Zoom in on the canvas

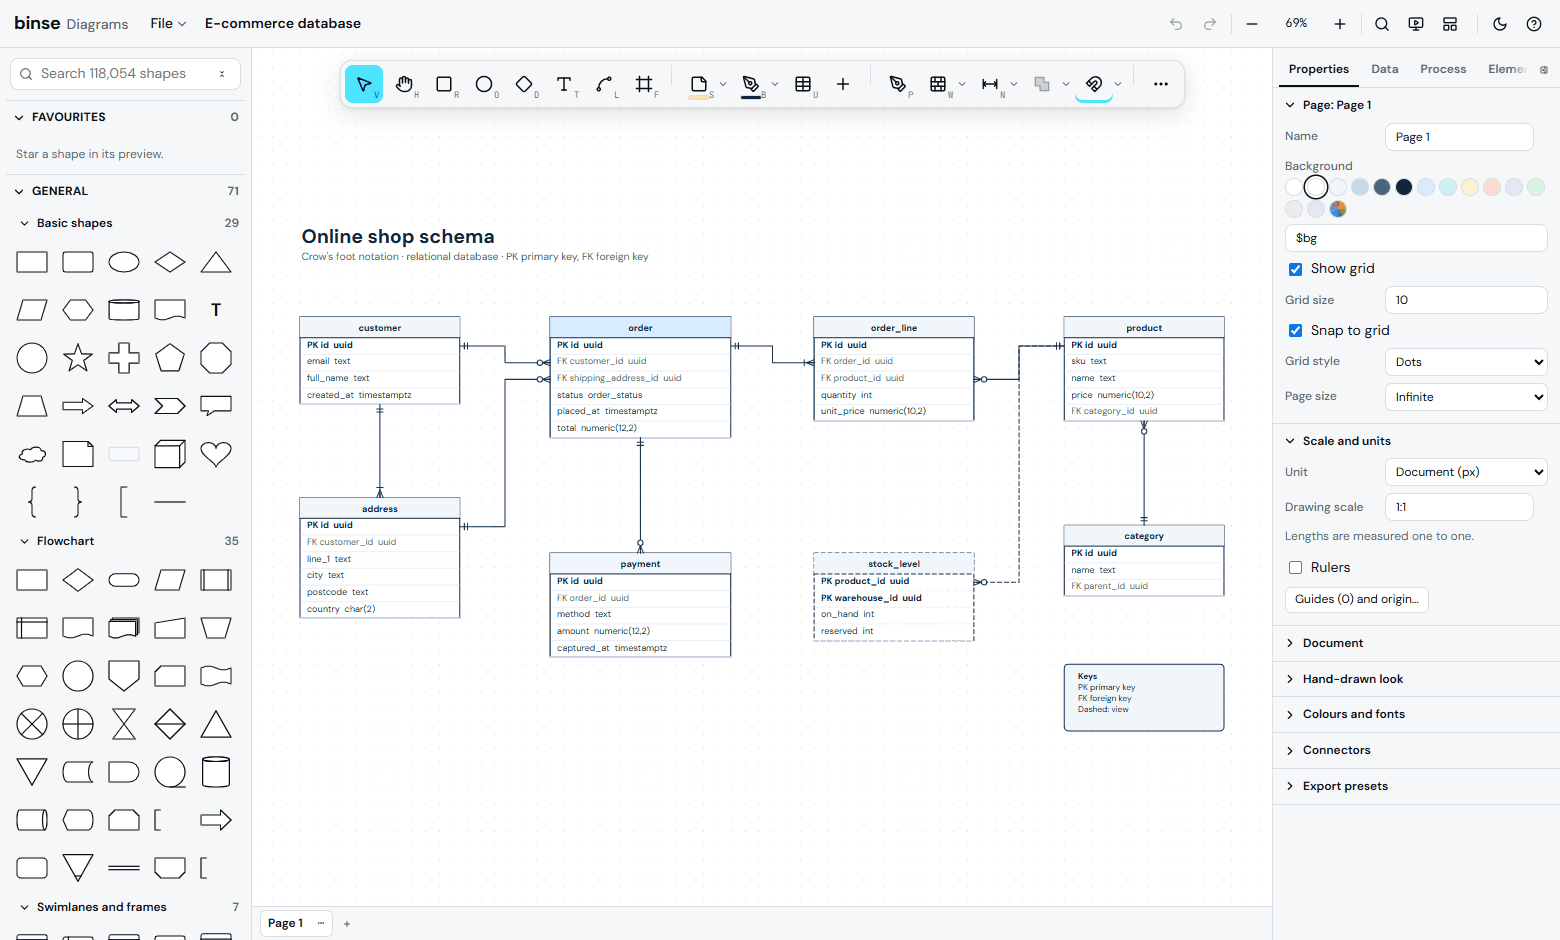tap(1340, 24)
